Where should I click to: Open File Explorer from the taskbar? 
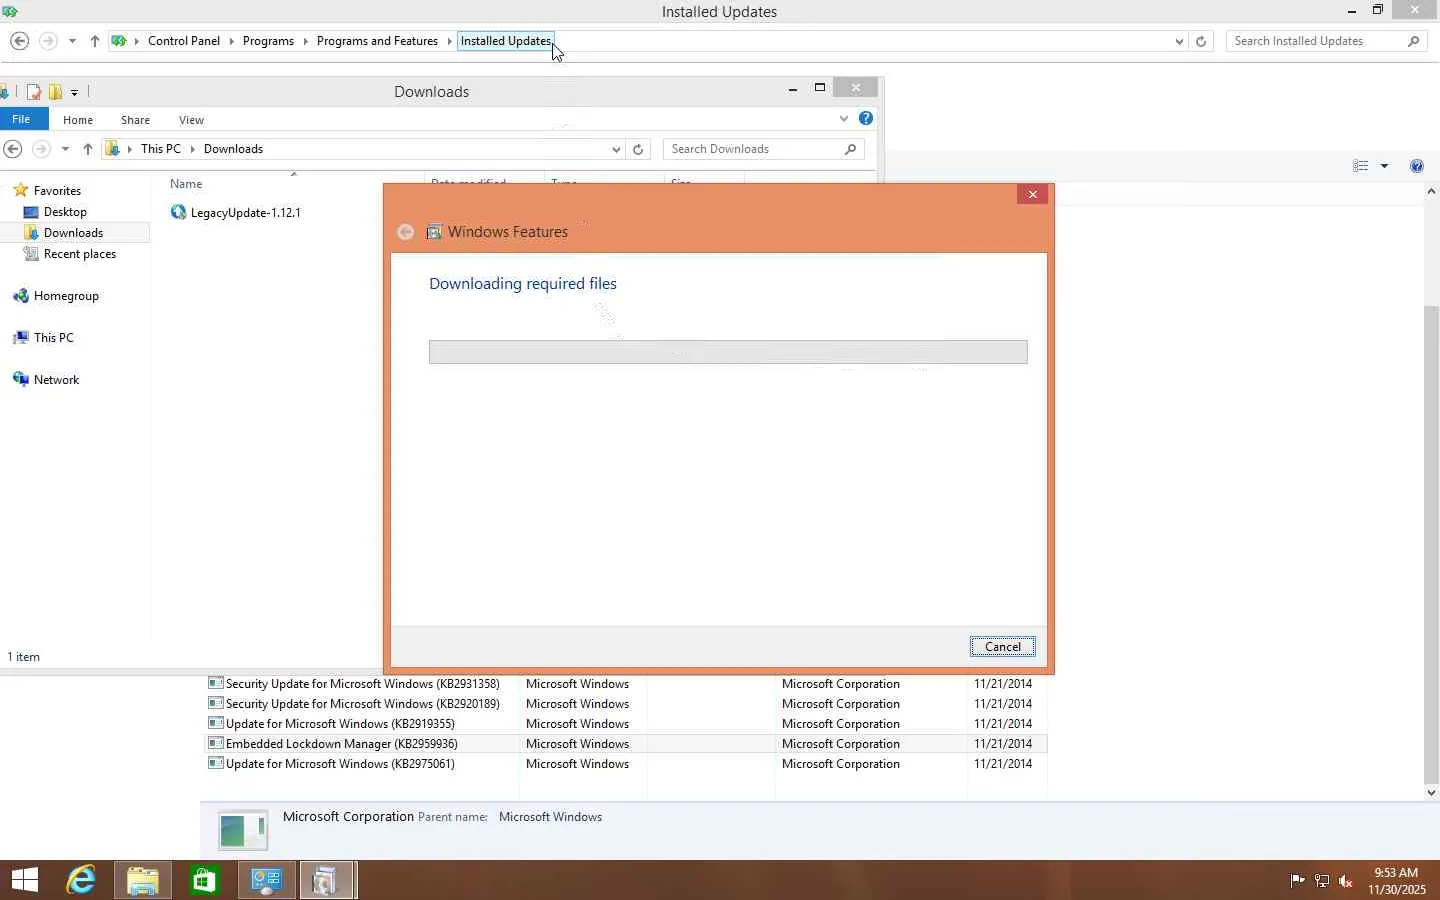coord(143,881)
